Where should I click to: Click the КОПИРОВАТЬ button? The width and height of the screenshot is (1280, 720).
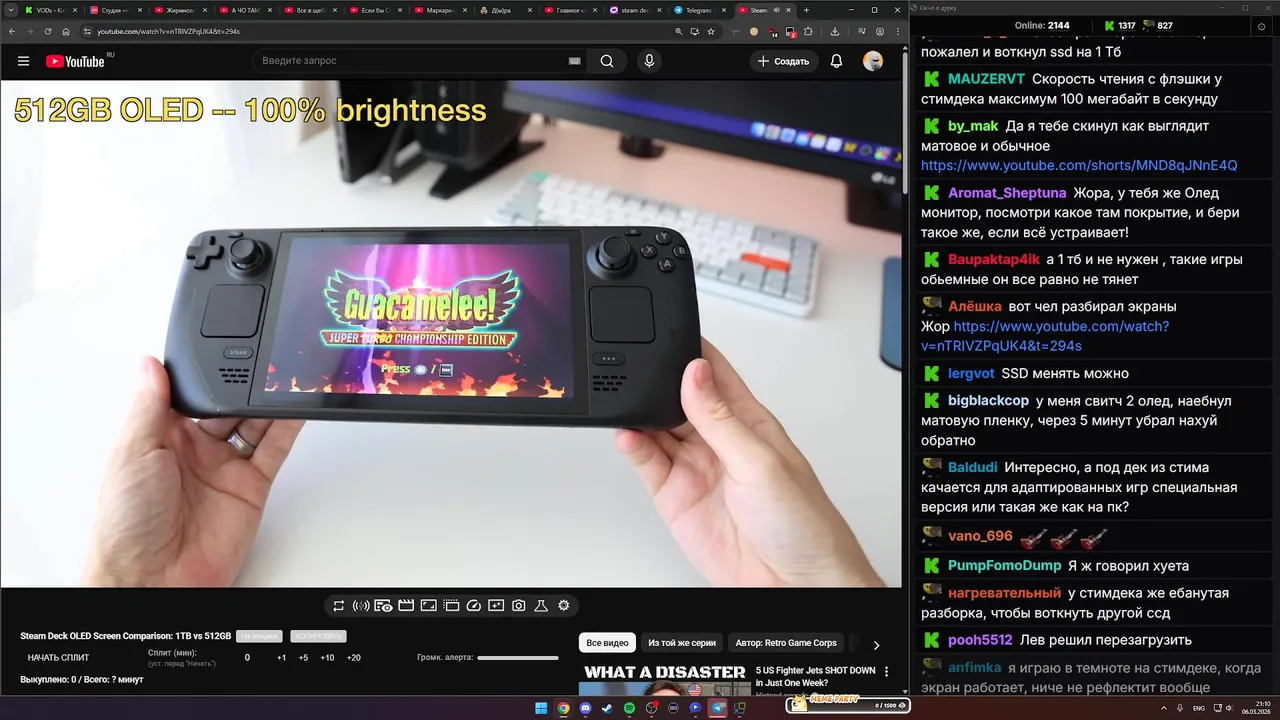(318, 636)
